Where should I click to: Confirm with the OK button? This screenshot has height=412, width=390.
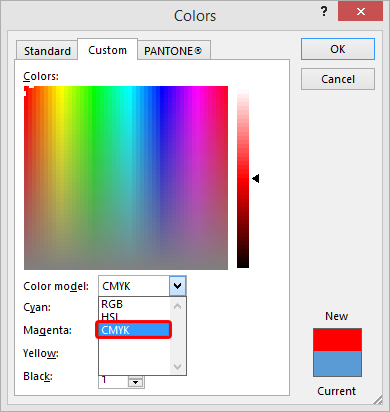pyautogui.click(x=338, y=49)
